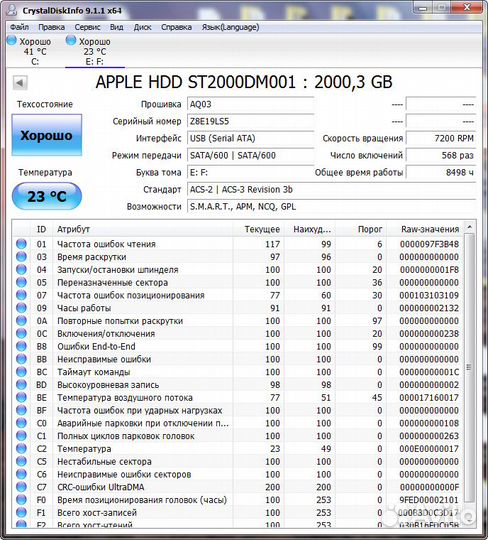Click scrollbar up arrow in attribute list
This screenshot has width=488, height=540.
469,227
